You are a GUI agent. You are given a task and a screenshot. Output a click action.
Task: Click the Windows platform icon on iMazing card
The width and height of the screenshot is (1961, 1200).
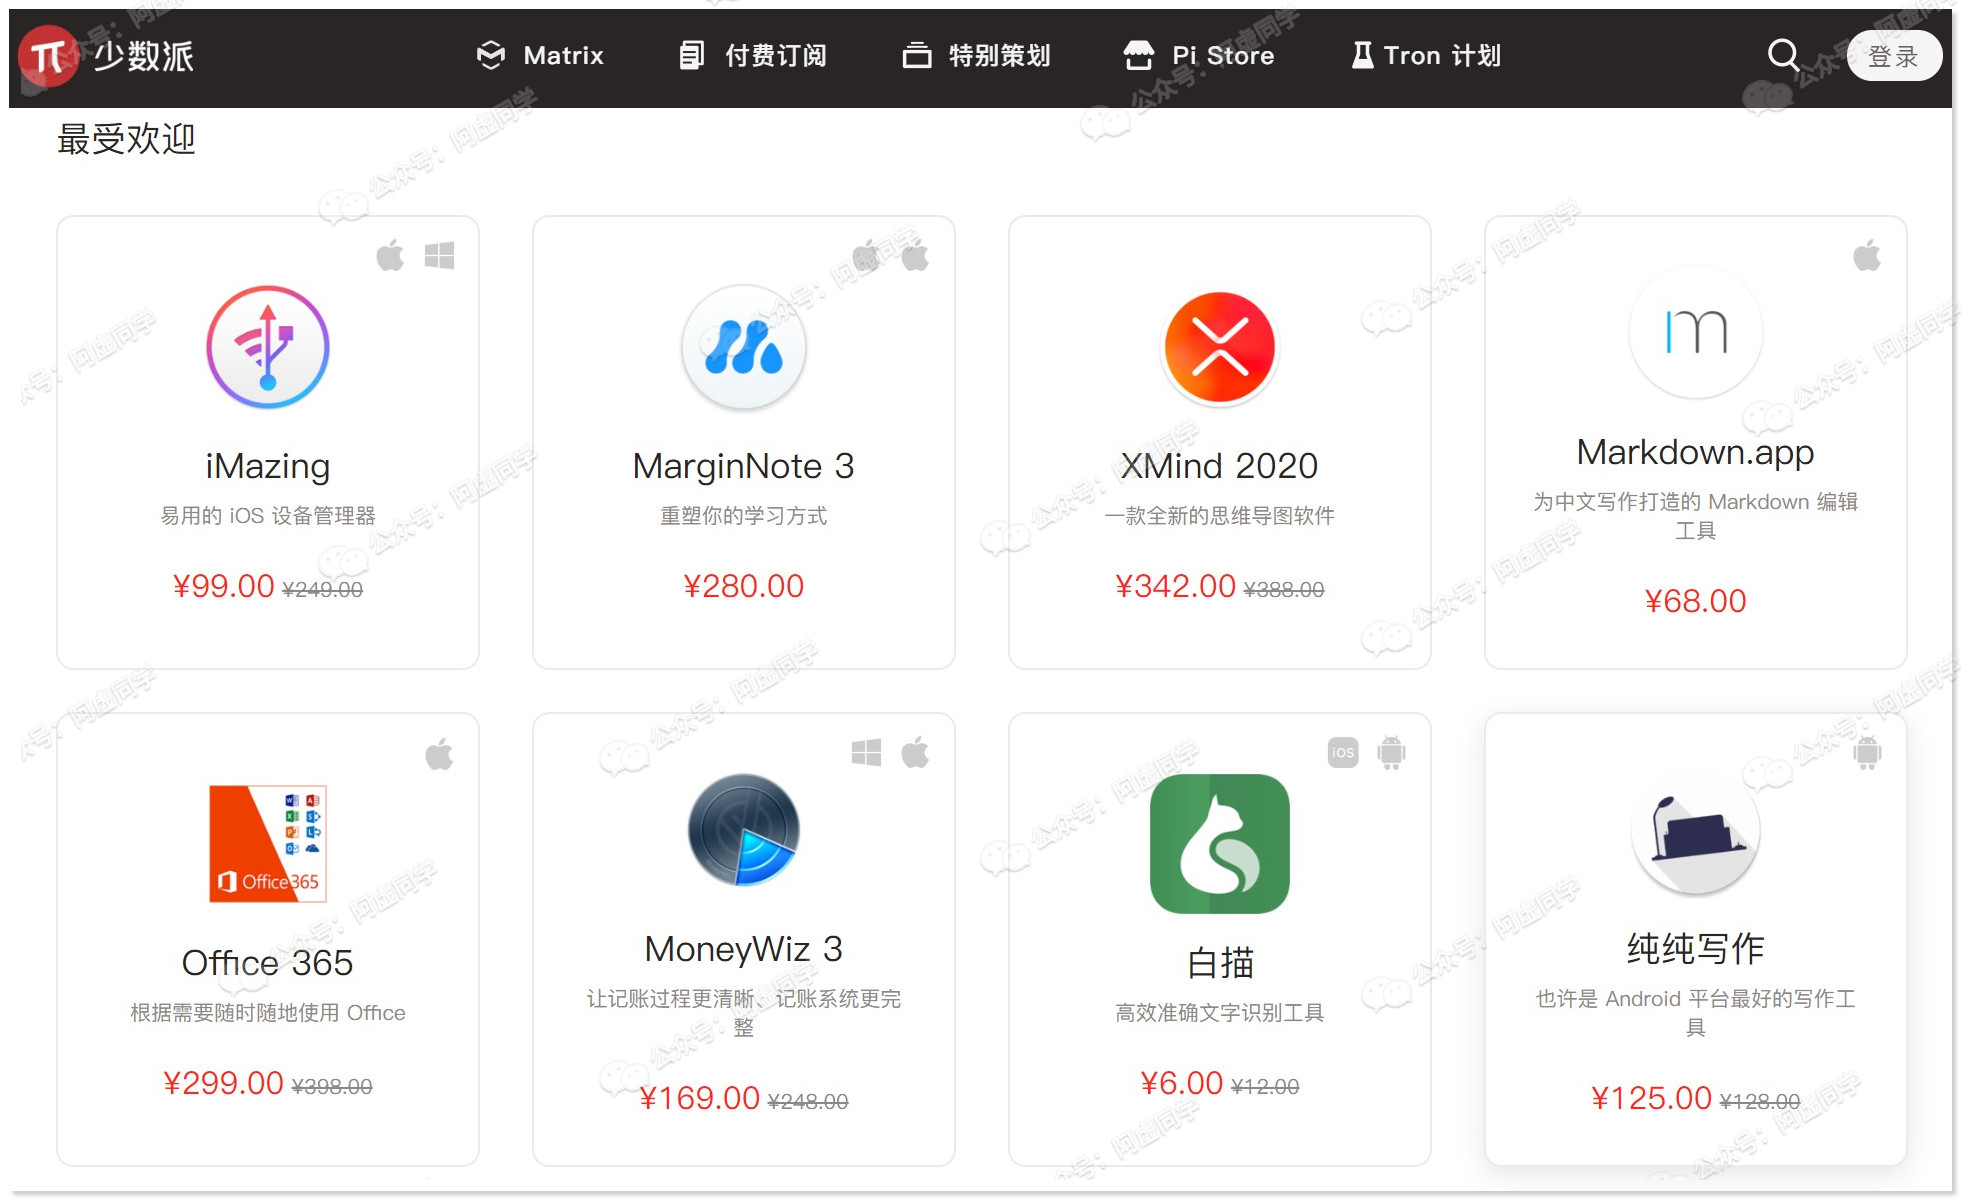[439, 256]
